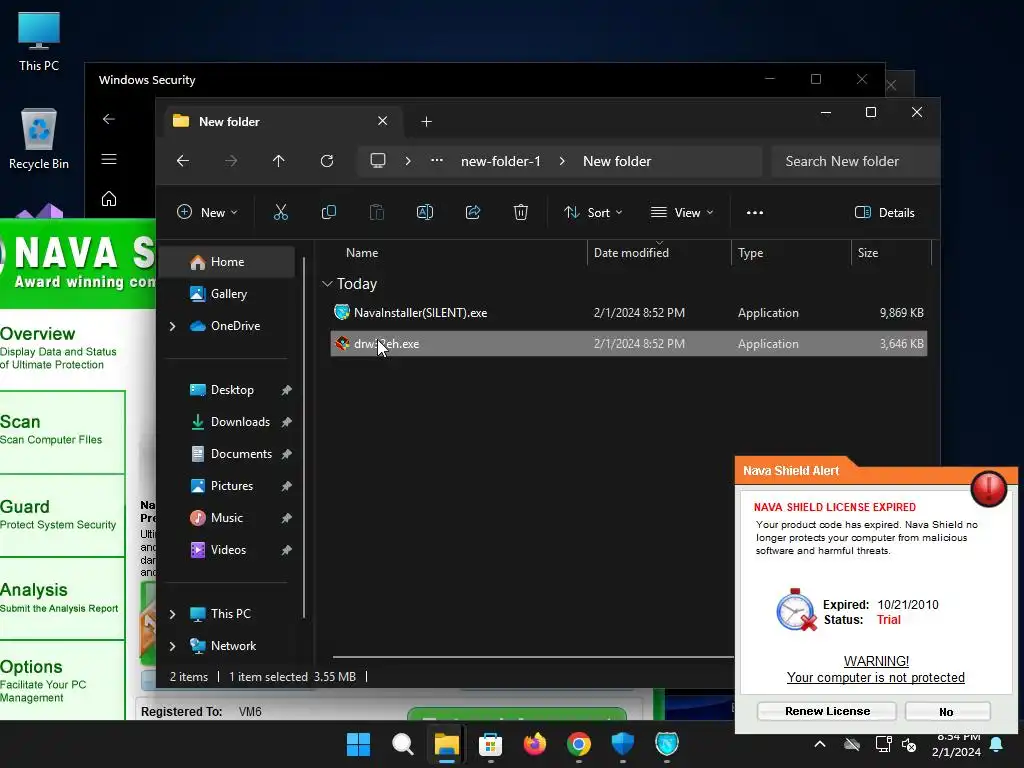Open Nava Shield Scan section
Screen dimensions: 1024x768
point(62,432)
